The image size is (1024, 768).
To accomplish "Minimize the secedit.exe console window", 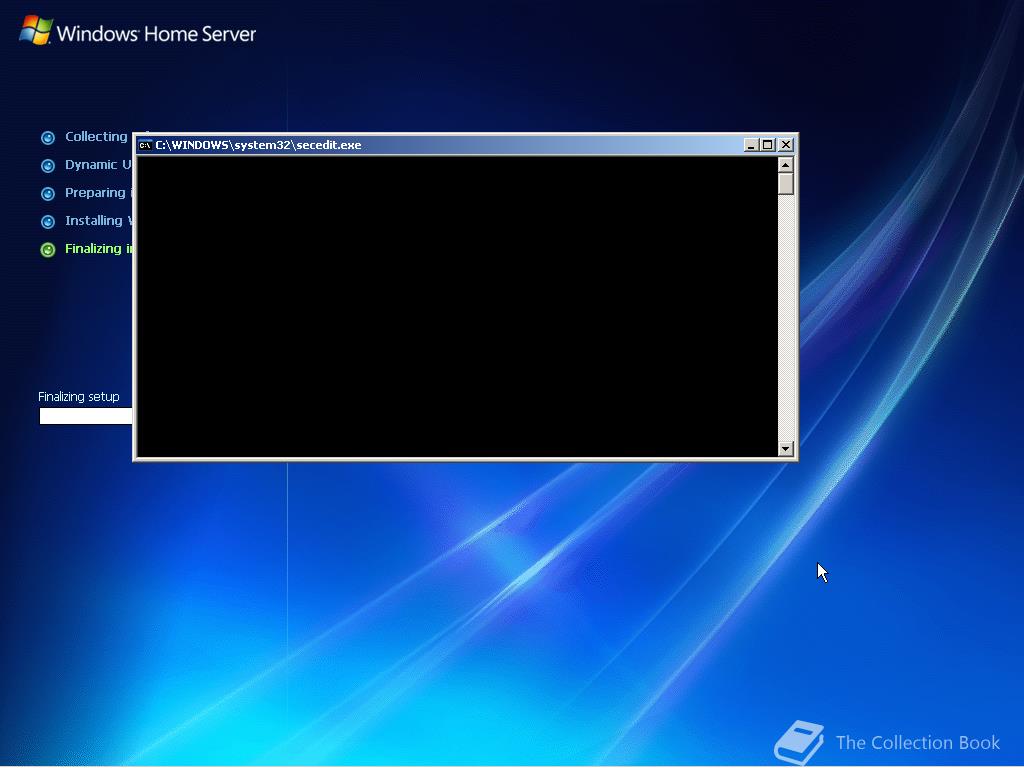I will tap(751, 145).
